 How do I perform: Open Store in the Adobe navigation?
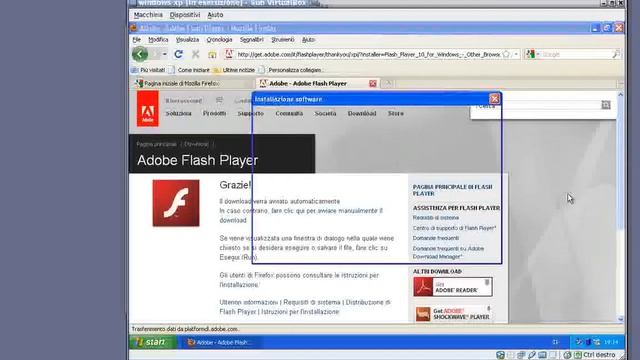tap(396, 113)
